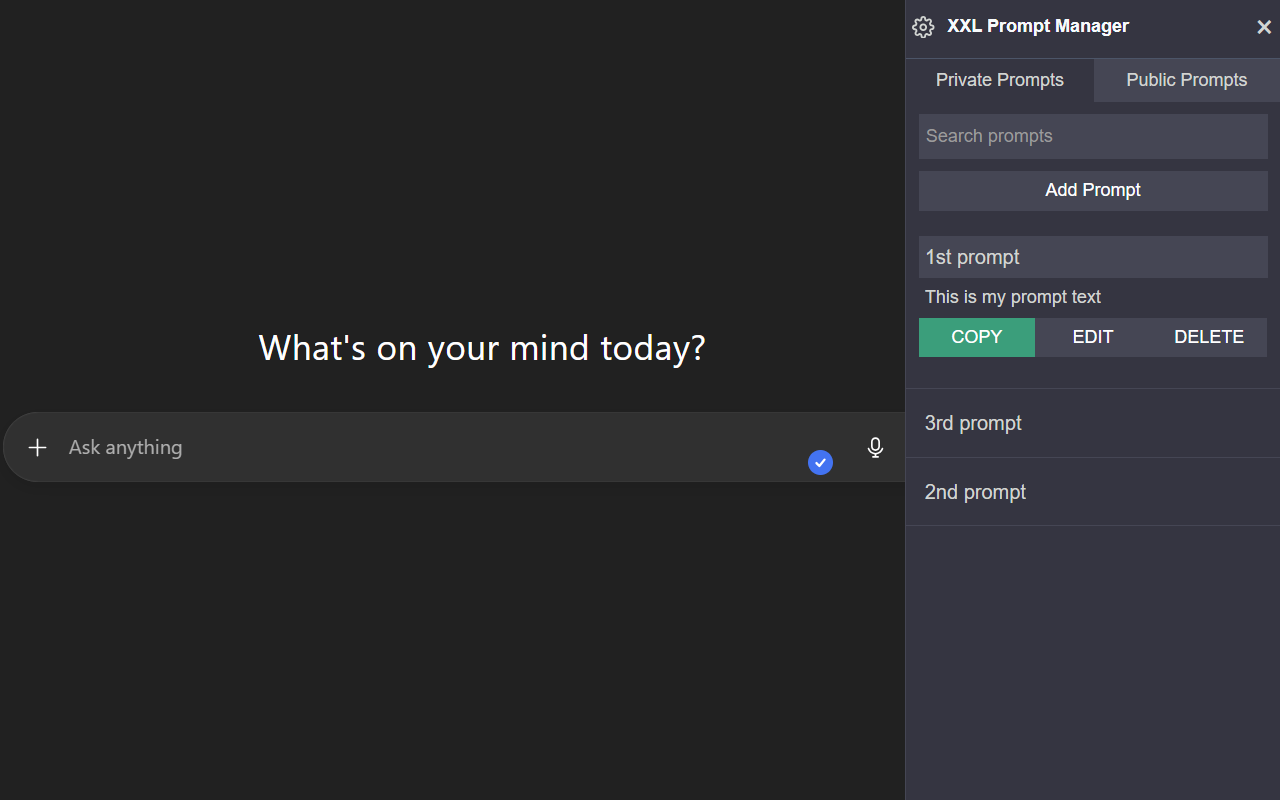
Task: Click the Add Prompt button
Action: 1092,190
